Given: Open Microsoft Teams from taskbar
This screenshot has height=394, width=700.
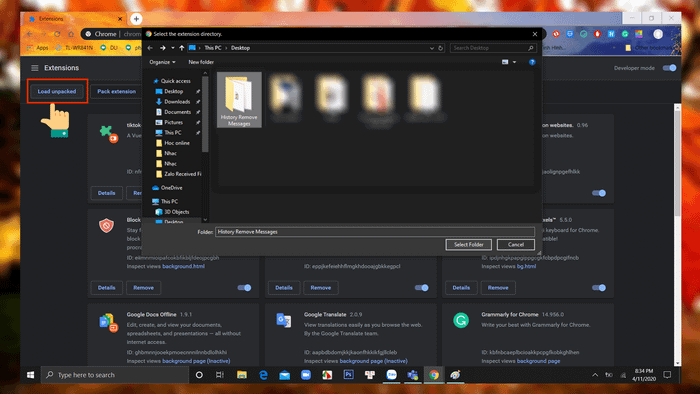Looking at the screenshot, I should point(412,375).
